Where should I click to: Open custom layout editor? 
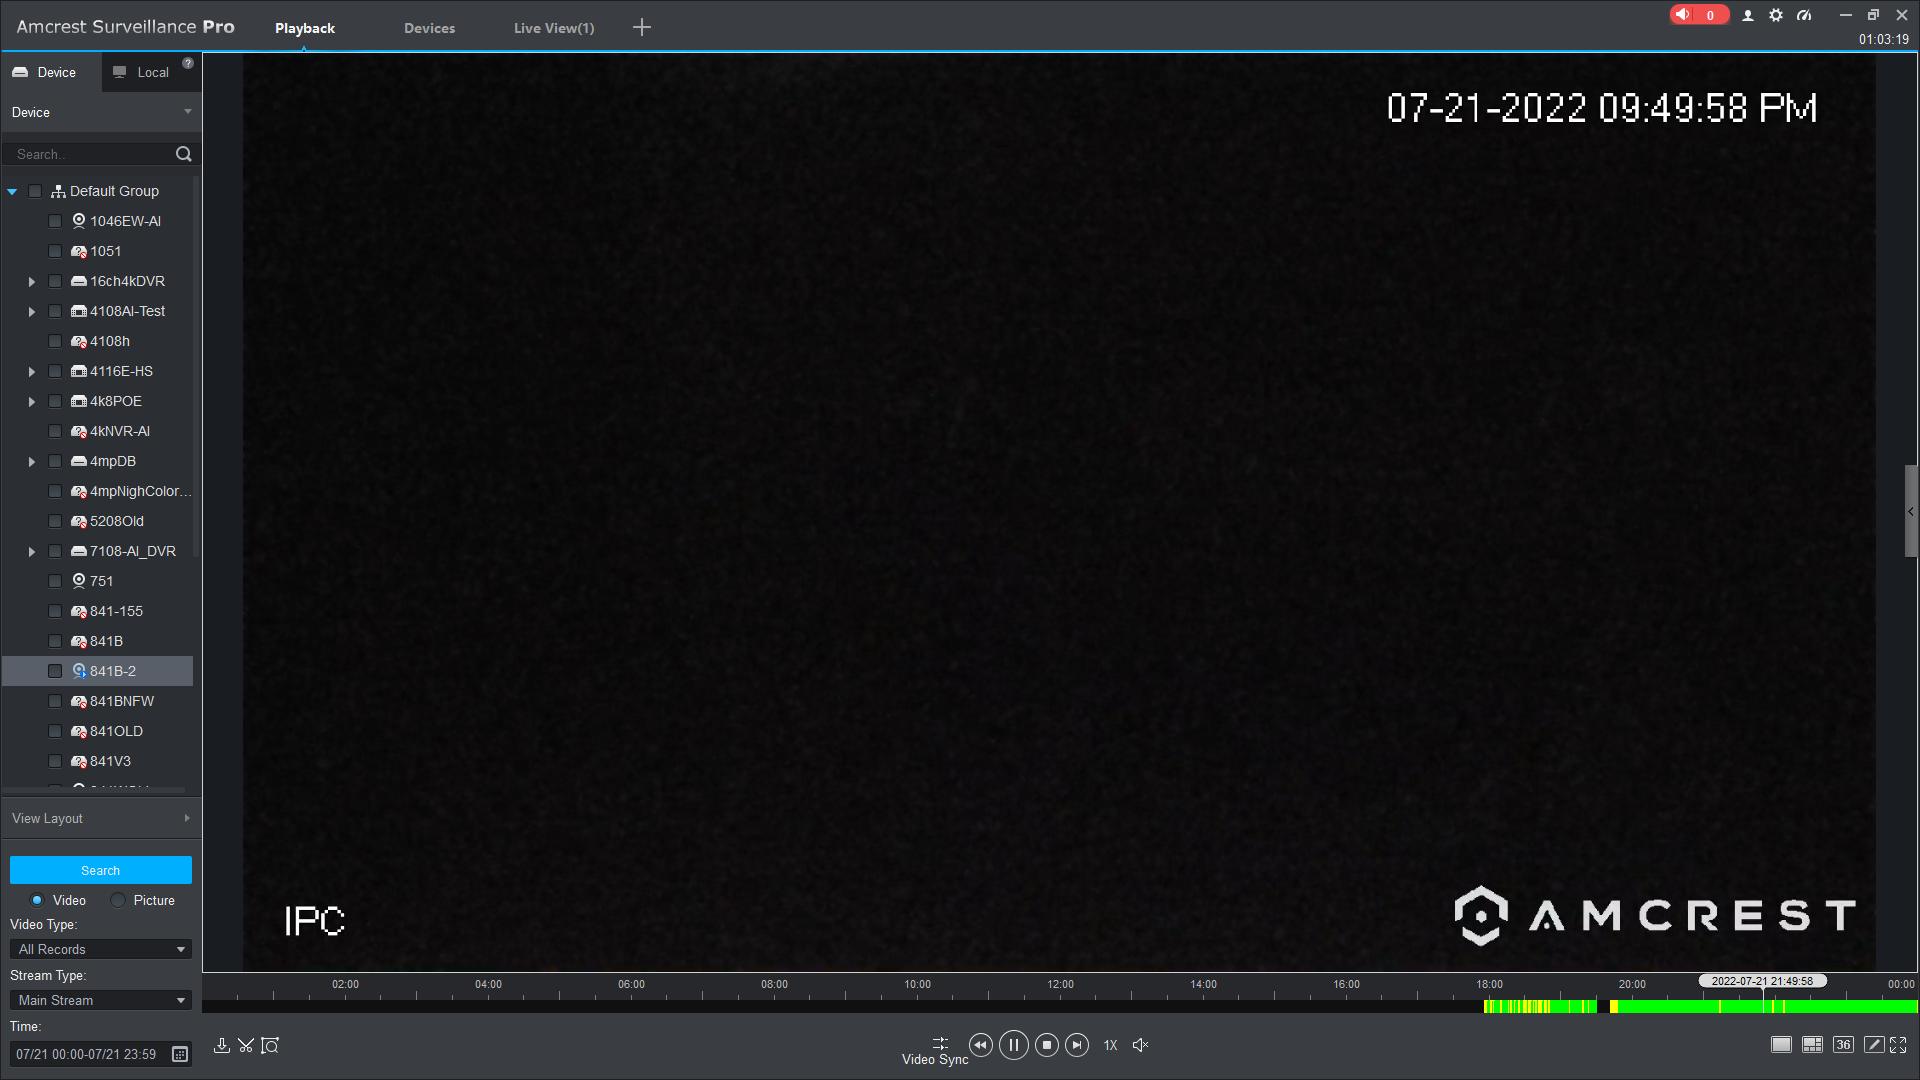click(1874, 1045)
